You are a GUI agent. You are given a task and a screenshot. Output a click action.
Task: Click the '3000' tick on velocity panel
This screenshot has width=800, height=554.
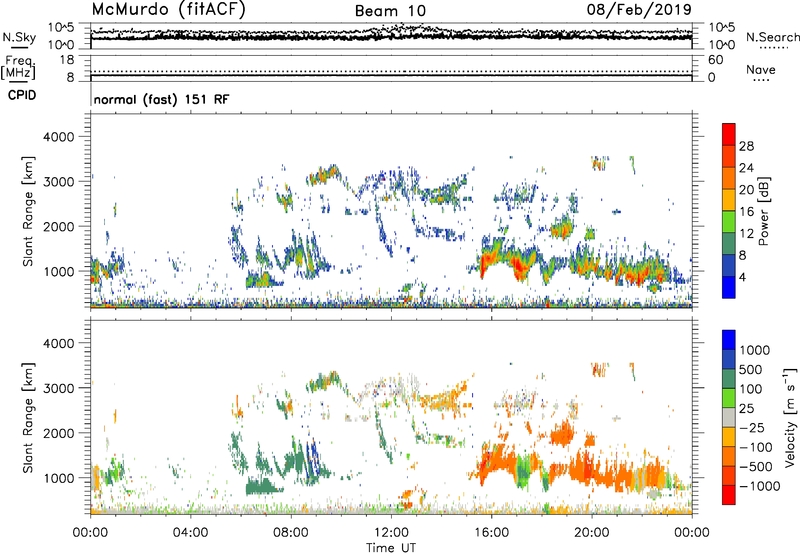pos(58,388)
